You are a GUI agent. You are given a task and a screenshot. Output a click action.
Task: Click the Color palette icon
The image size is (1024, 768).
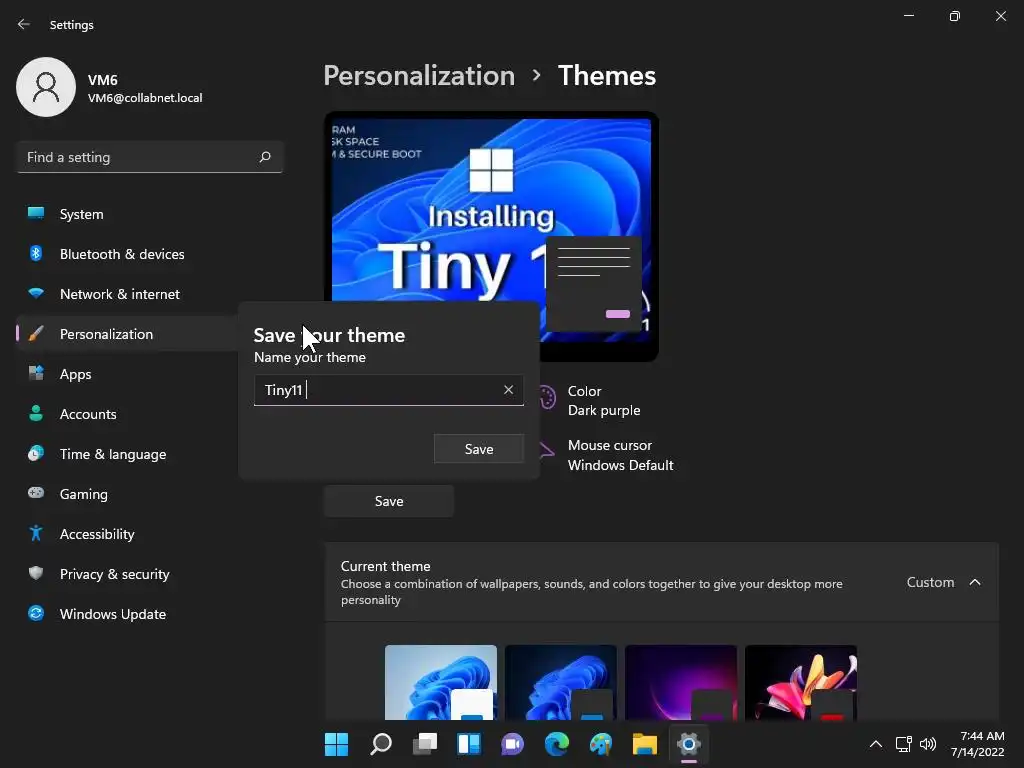[547, 397]
